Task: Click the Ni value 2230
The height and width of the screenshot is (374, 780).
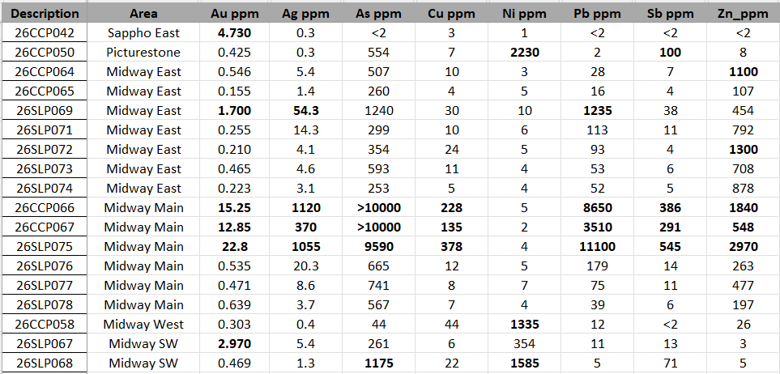Action: (x=525, y=52)
